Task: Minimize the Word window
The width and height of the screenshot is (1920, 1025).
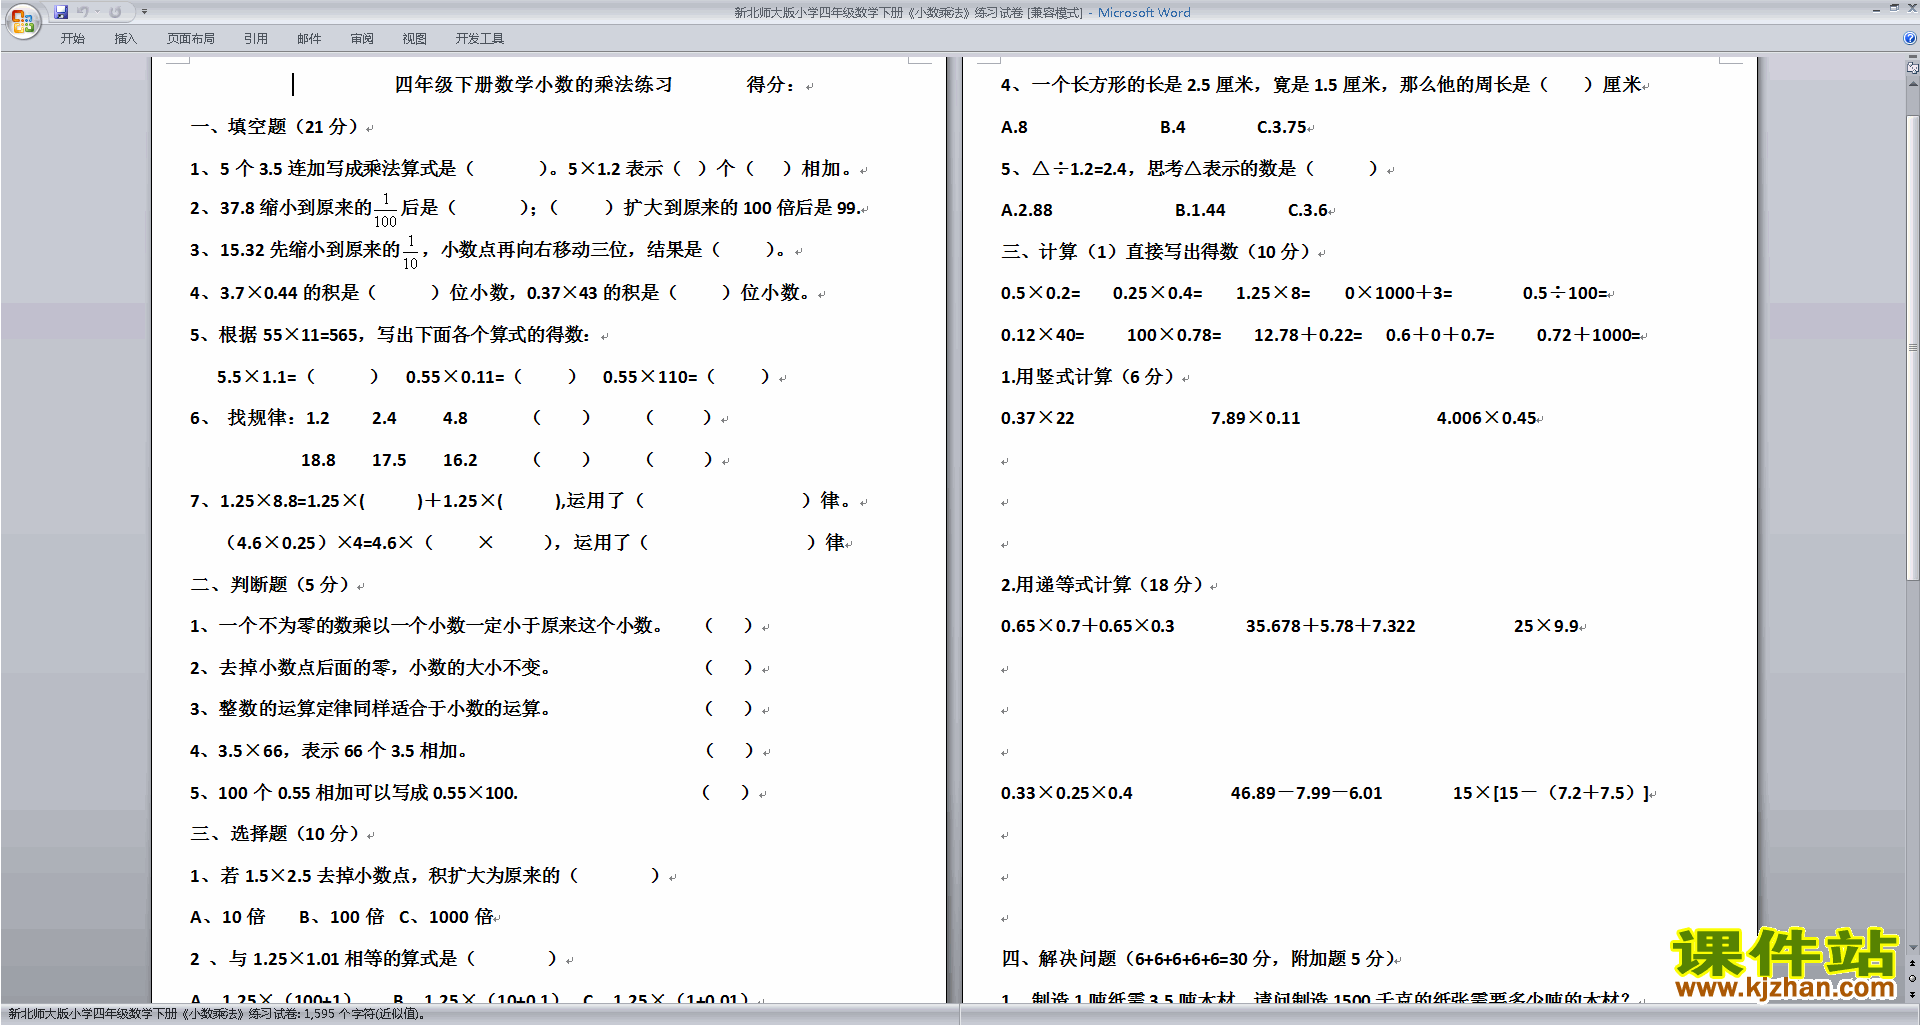Action: 1876,9
